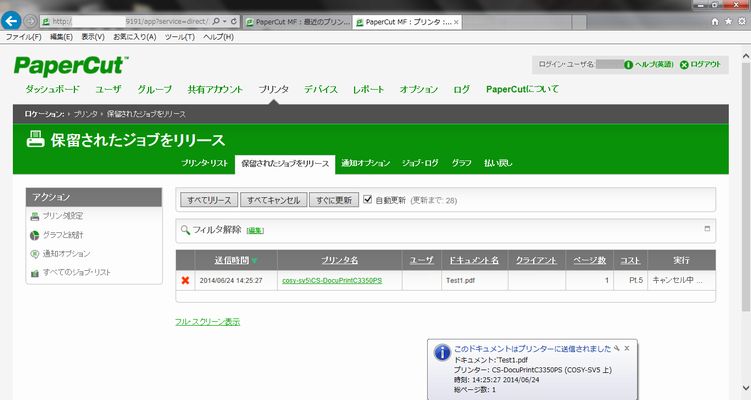Image resolution: width=751 pixels, height=400 pixels.
Task: Click the すぐに更新 button
Action: coord(334,200)
